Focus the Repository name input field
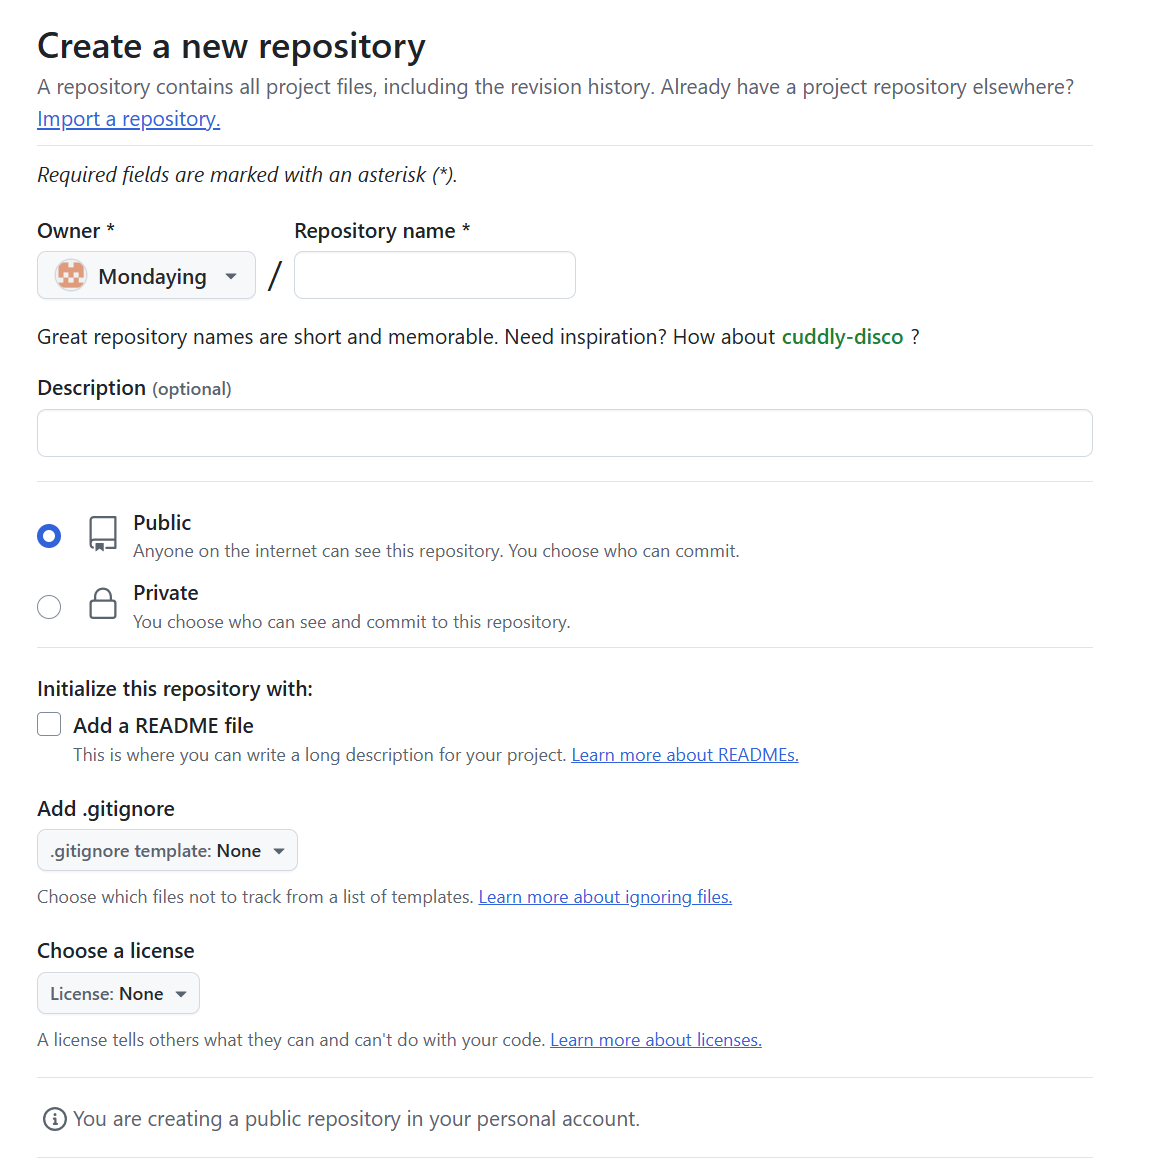1154x1164 pixels. pos(435,275)
